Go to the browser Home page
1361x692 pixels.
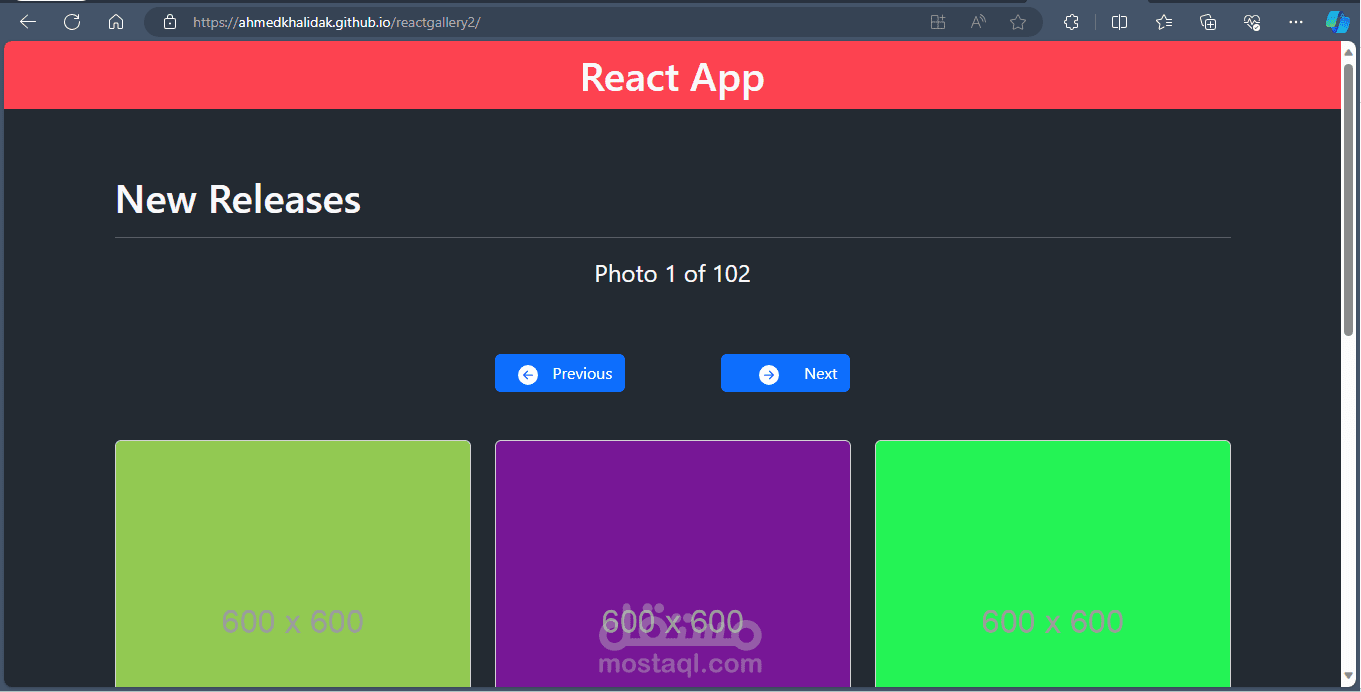[116, 21]
